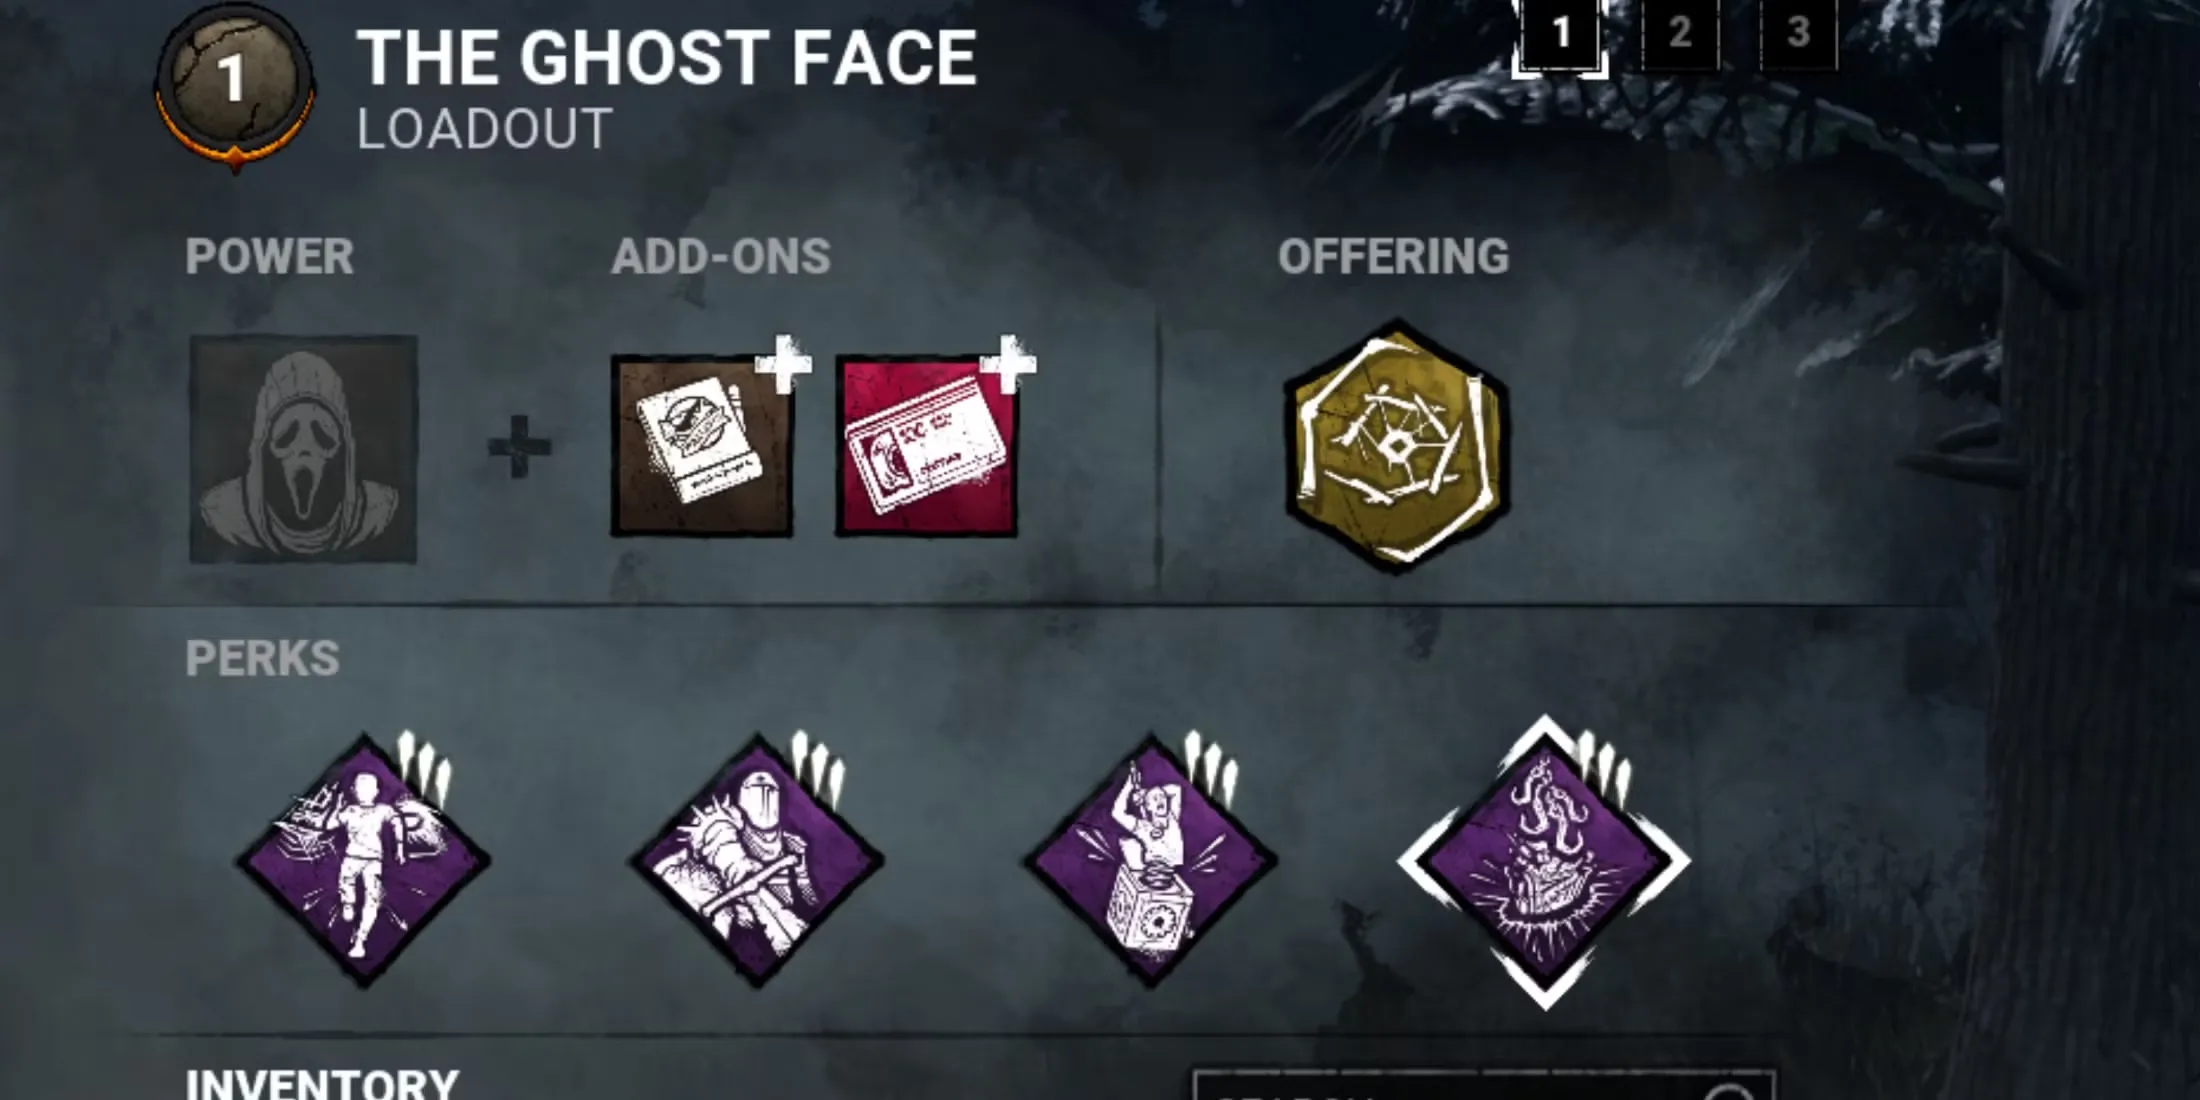Image resolution: width=2200 pixels, height=1100 pixels.
Task: Switch to loadout preset 2
Action: tap(1680, 34)
